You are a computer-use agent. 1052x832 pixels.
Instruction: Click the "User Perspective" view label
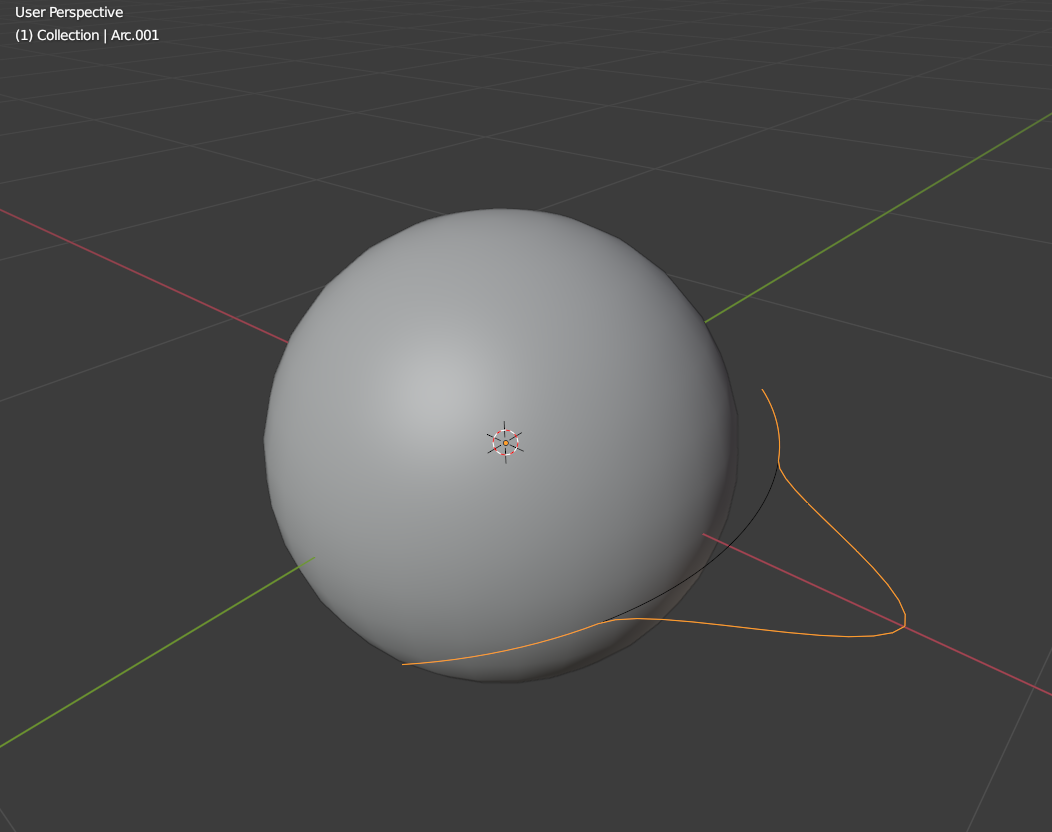69,12
